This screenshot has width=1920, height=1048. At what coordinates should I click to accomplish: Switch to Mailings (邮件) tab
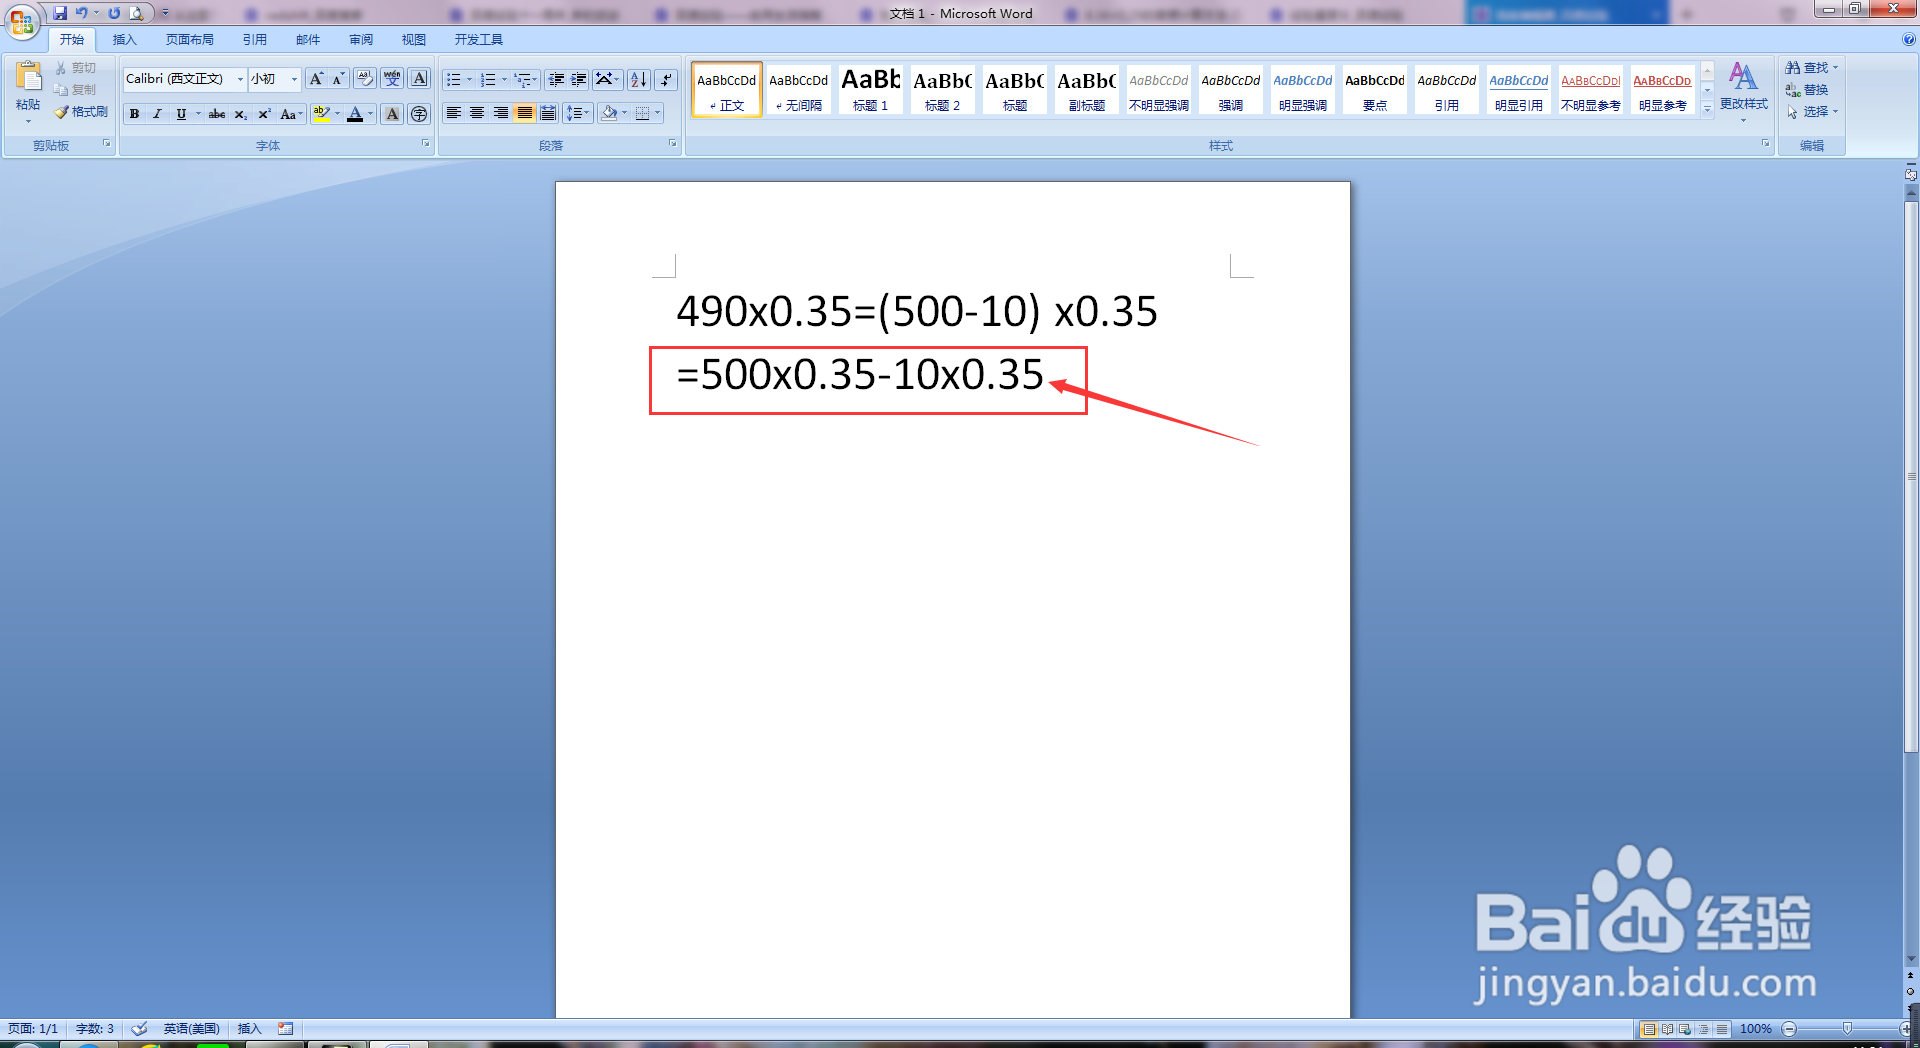(308, 40)
